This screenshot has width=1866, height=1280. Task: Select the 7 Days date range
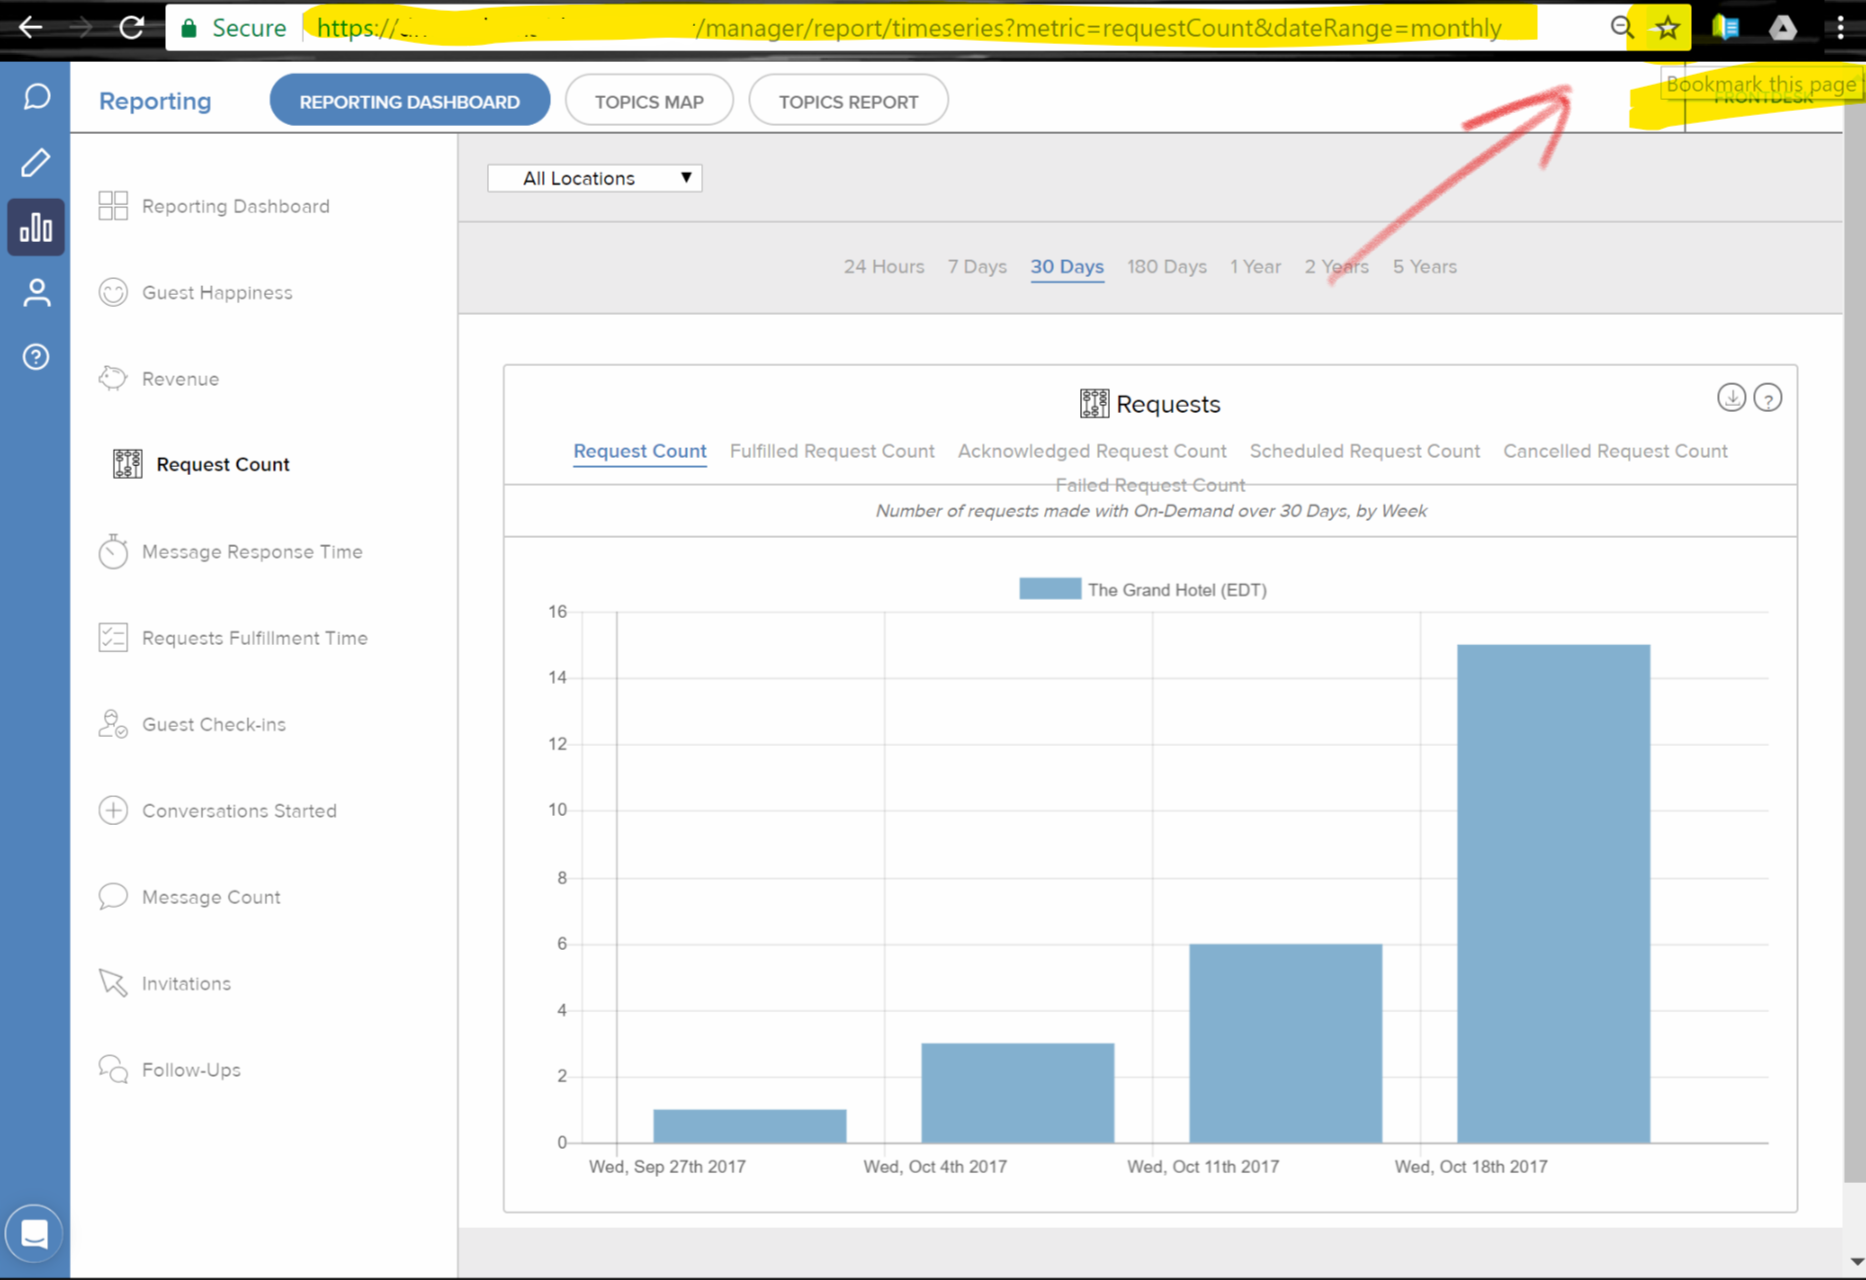coord(977,267)
